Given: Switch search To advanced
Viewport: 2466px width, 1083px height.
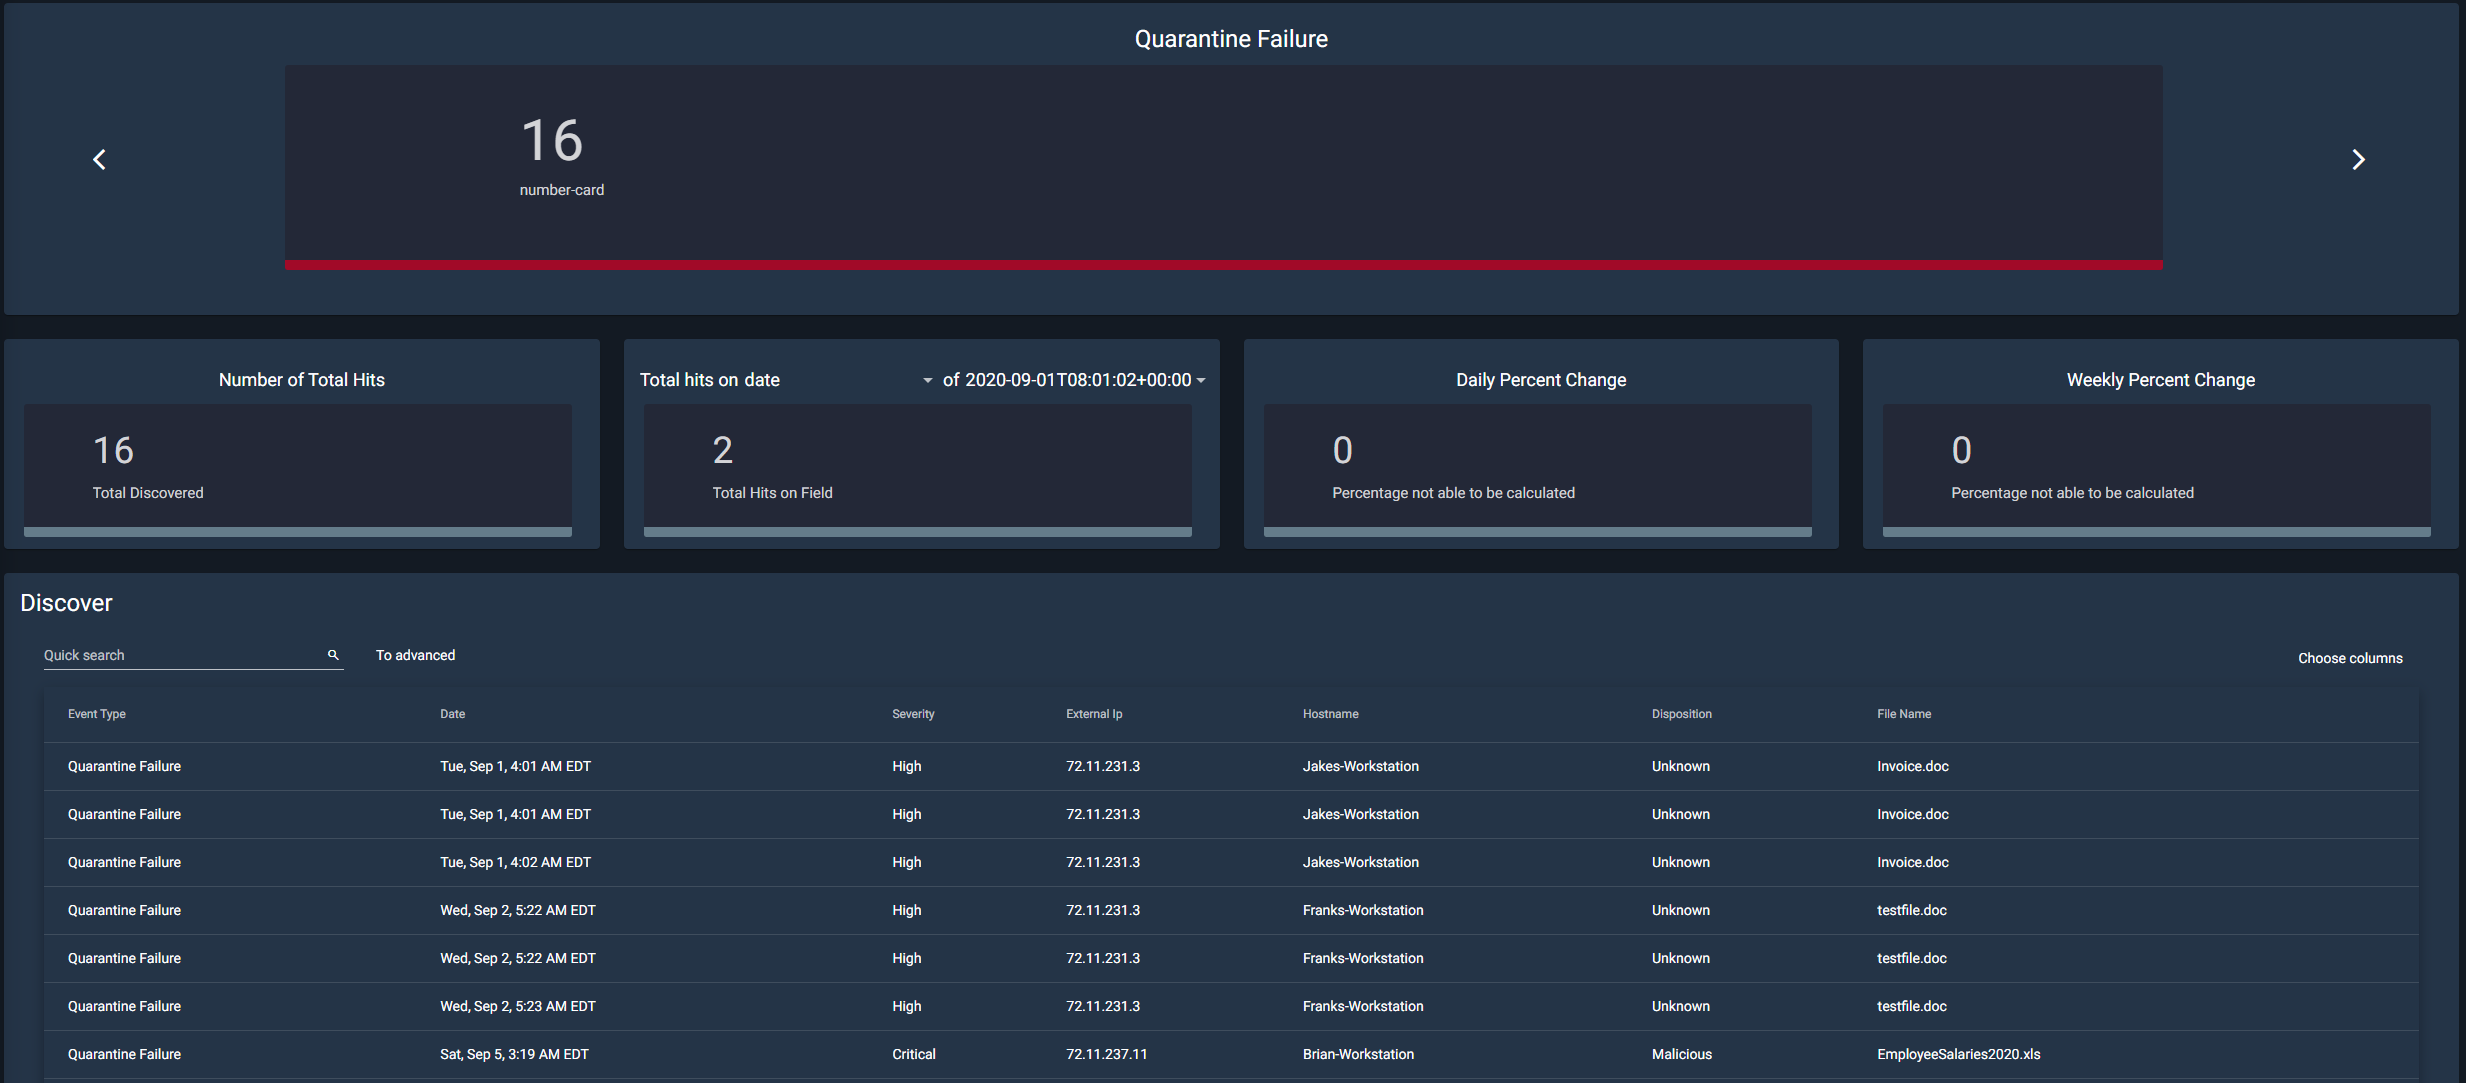Looking at the screenshot, I should [x=415, y=655].
